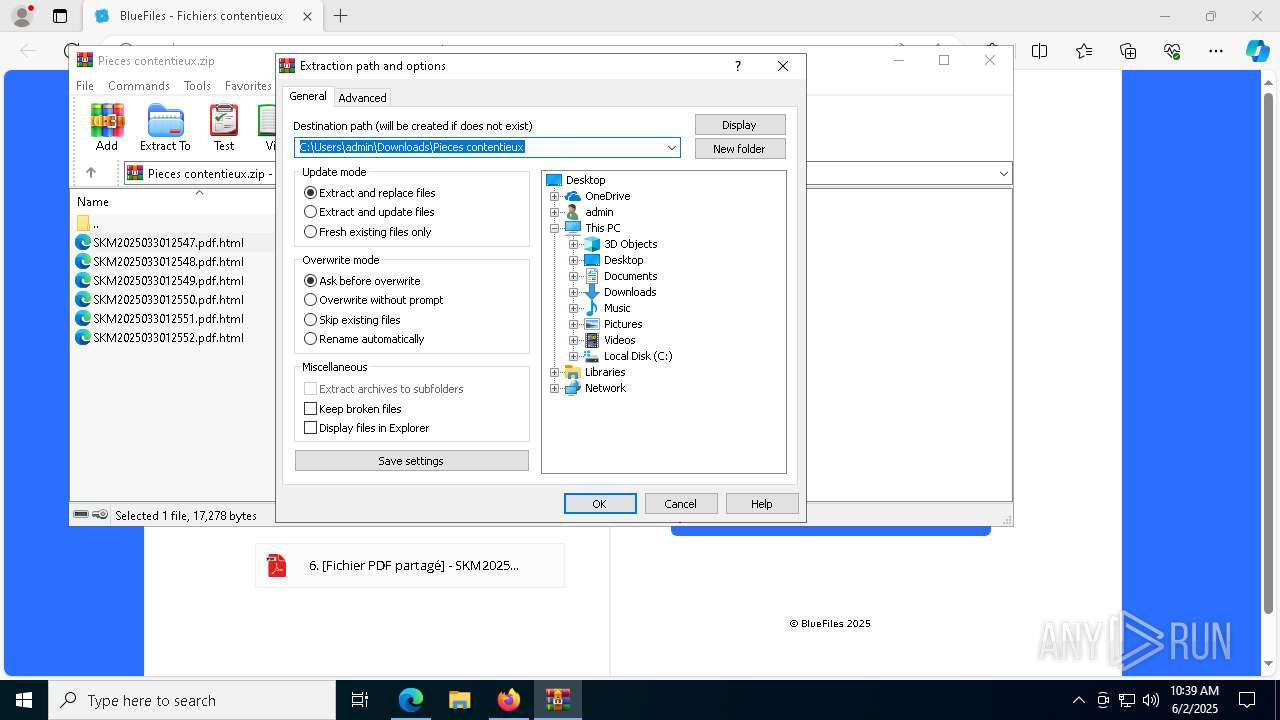Select the file SKM2025033012549.pdf.html
Image resolution: width=1280 pixels, height=720 pixels.
[x=159, y=281]
